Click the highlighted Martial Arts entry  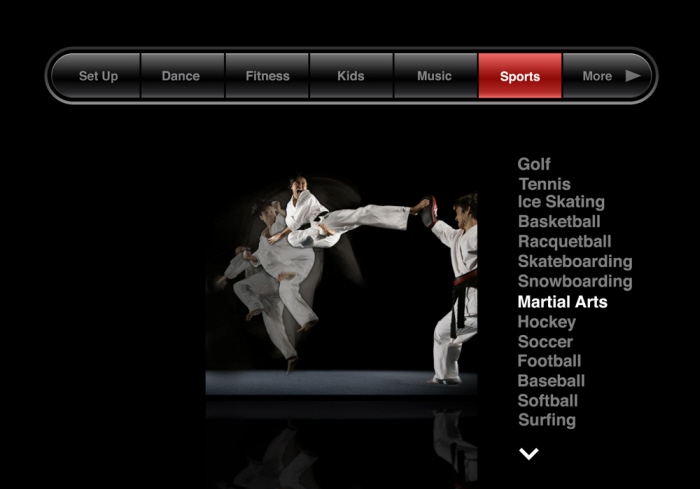(562, 302)
